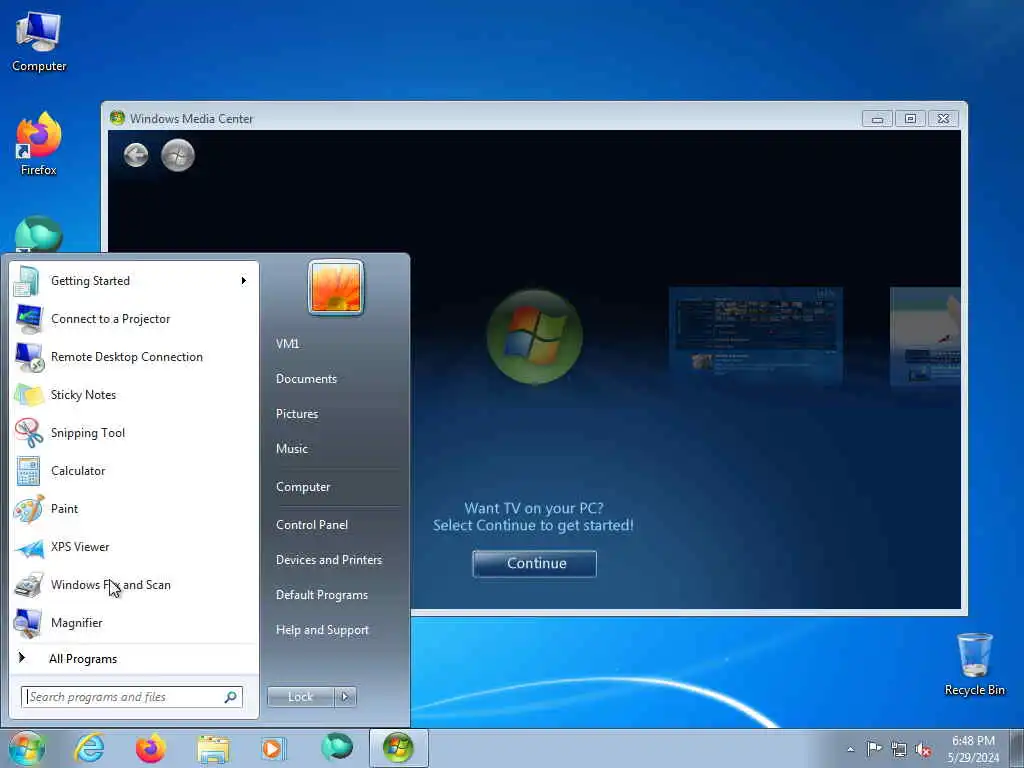Click the muted volume tray icon
The height and width of the screenshot is (768, 1024).
pos(923,750)
